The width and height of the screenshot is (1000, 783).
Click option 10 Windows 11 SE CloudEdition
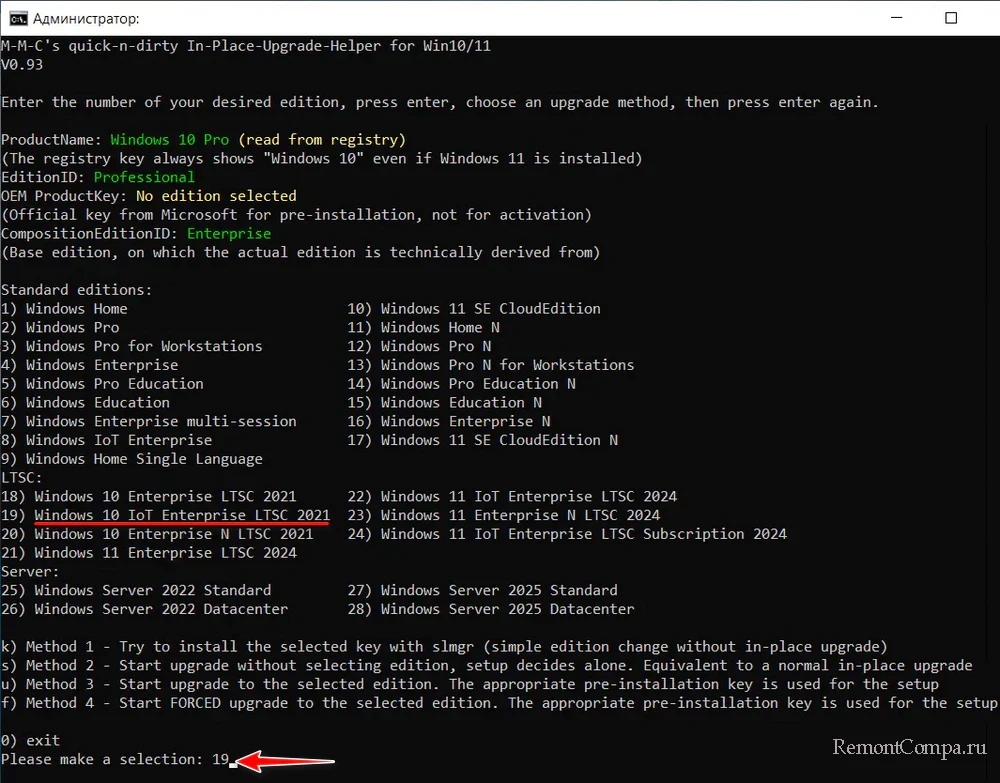click(474, 309)
